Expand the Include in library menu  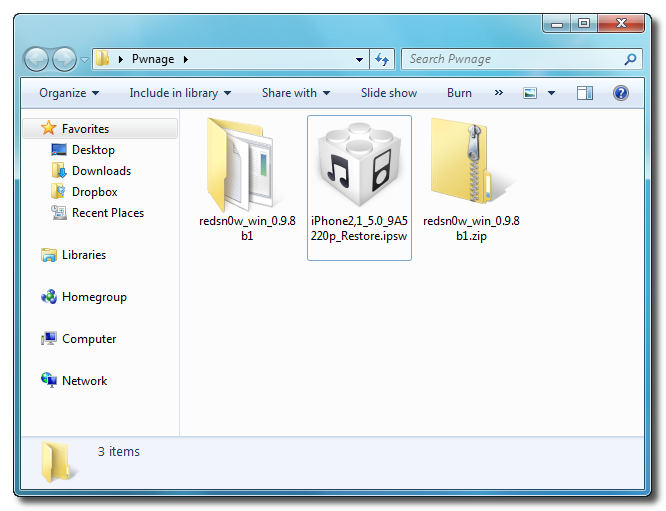pos(180,93)
